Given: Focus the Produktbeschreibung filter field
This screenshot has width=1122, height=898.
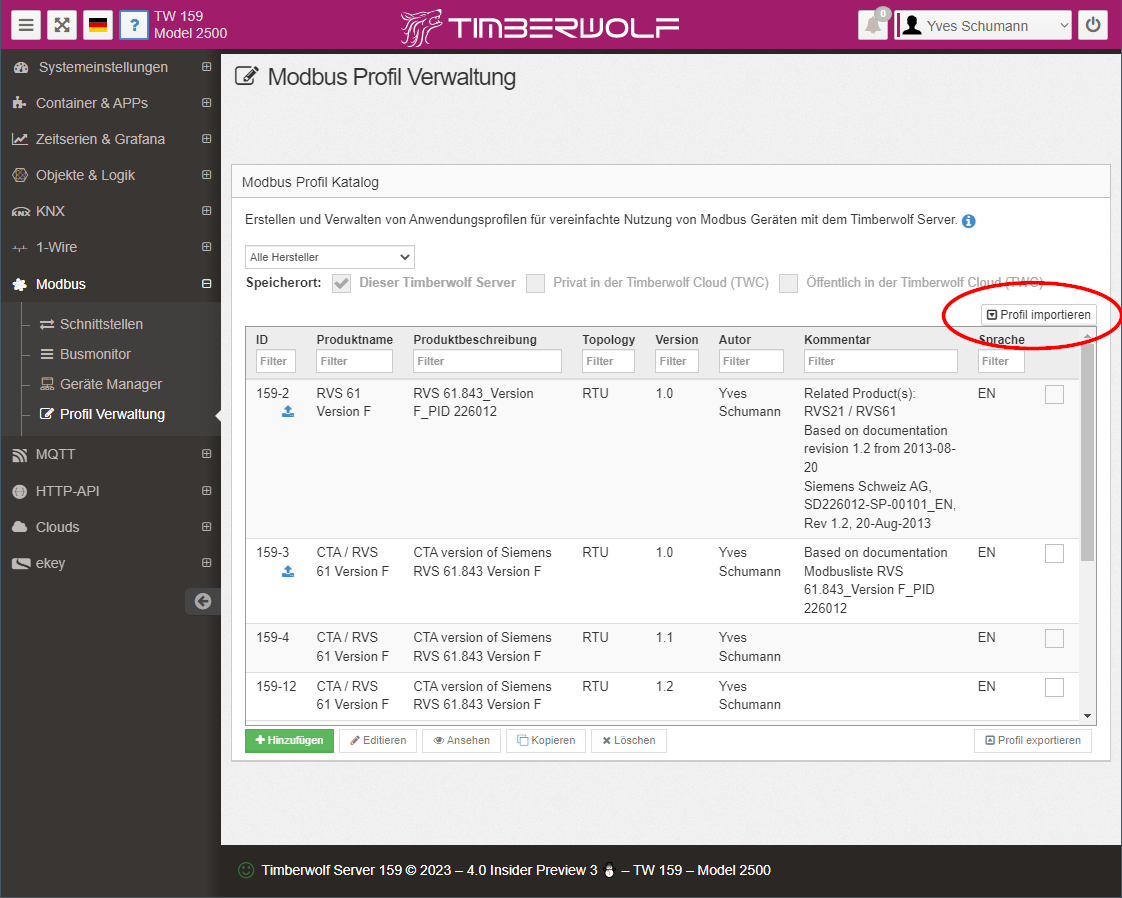Looking at the screenshot, I should [x=487, y=361].
